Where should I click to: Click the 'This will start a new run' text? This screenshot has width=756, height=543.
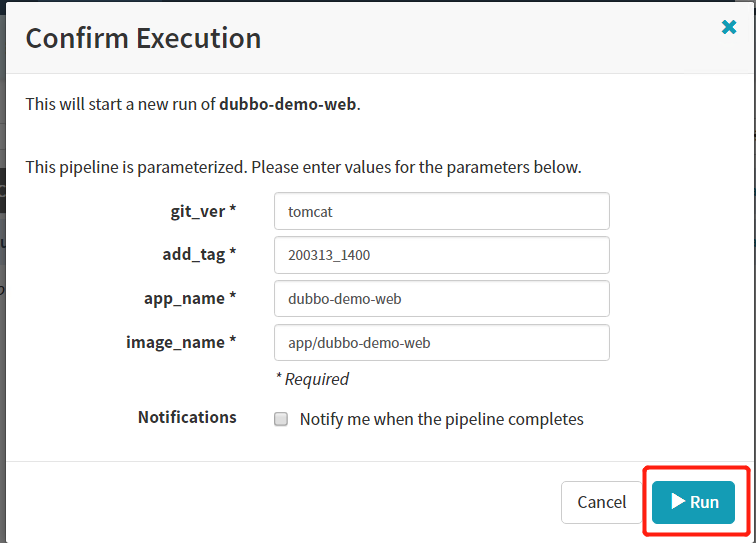point(120,103)
